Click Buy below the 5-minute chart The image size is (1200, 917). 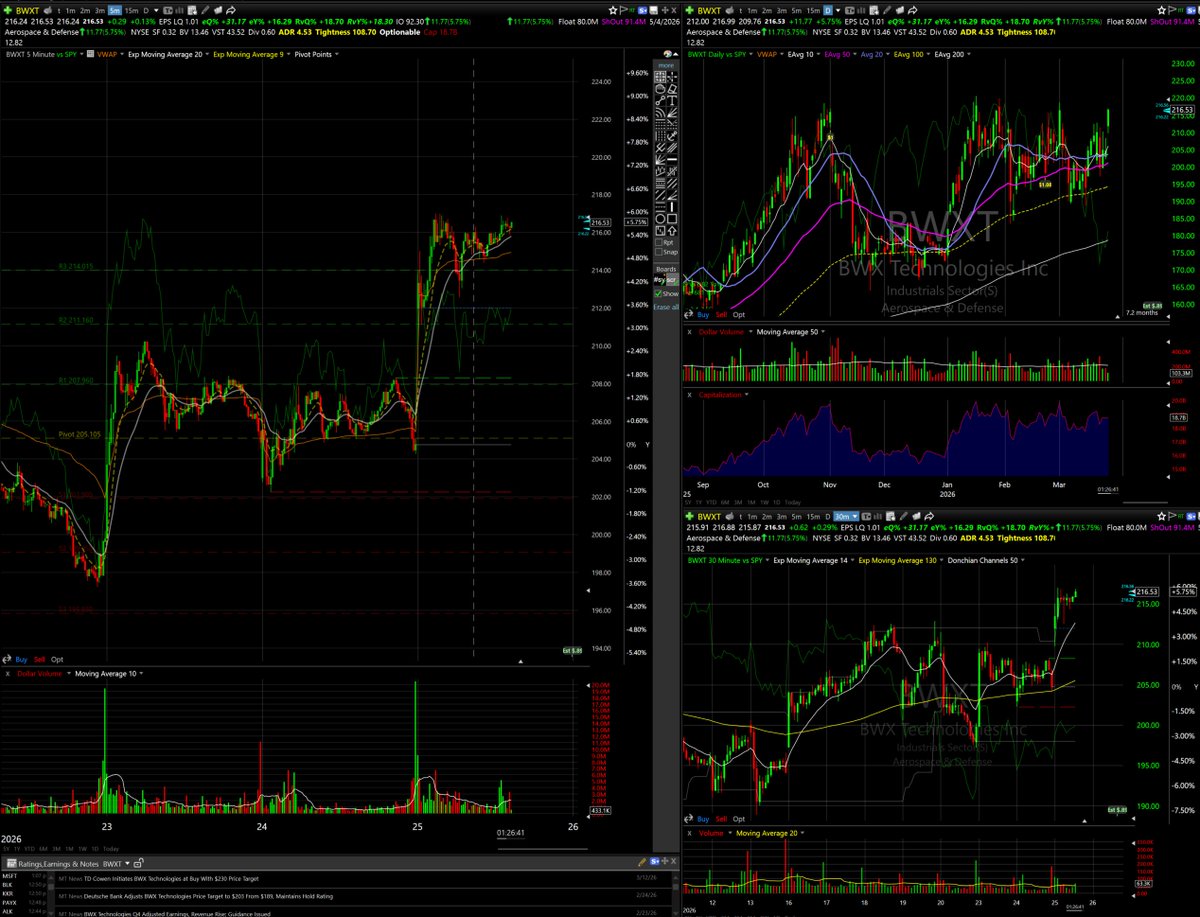[x=21, y=660]
